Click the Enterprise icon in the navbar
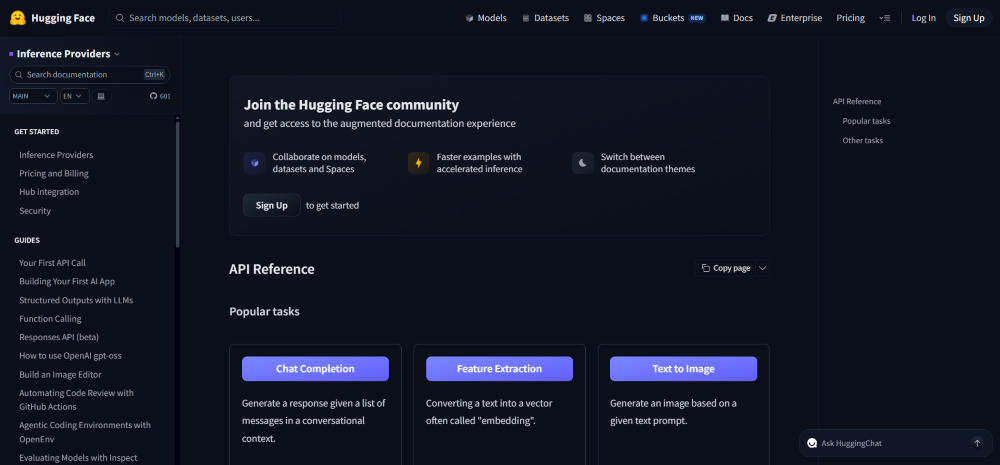 coord(772,18)
